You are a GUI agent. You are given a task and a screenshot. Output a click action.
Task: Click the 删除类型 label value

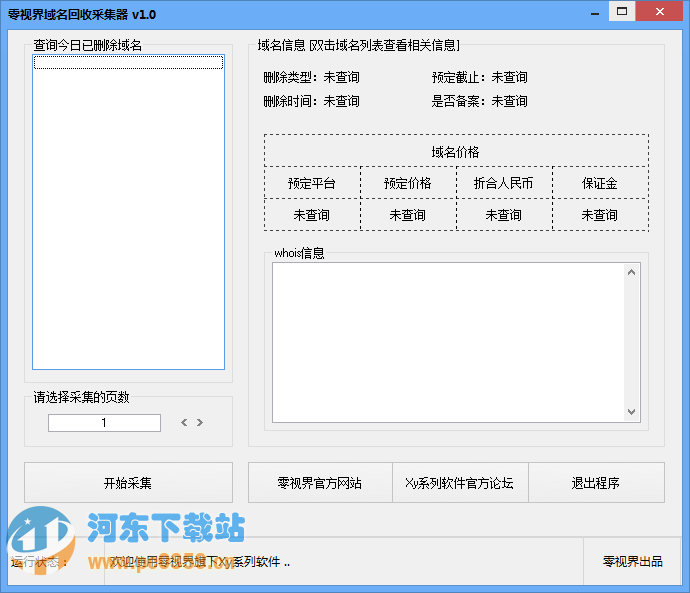click(x=341, y=77)
